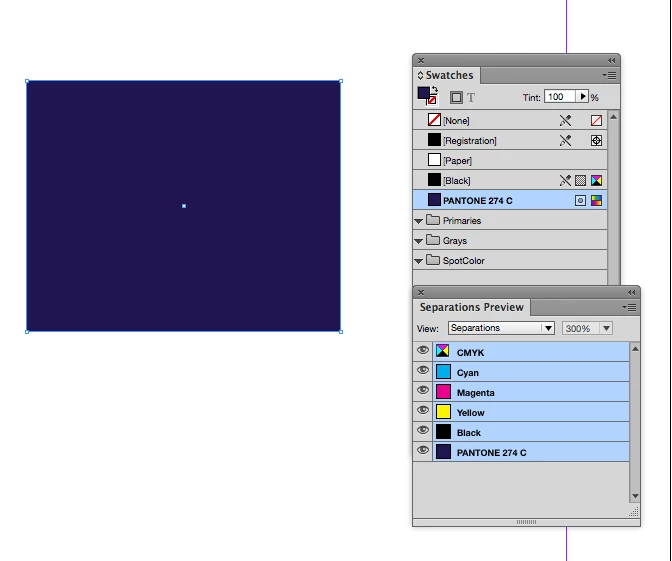This screenshot has height=561, width=672.
Task: Click the Magenta plate color chip
Action: tap(443, 392)
